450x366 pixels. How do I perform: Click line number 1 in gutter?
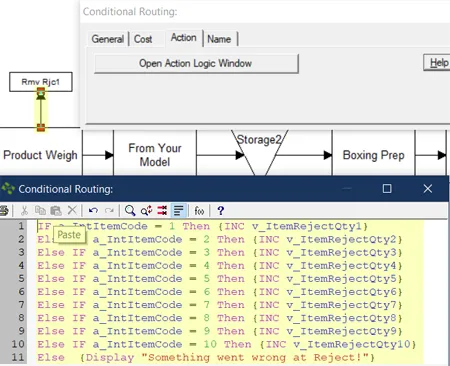(21, 226)
